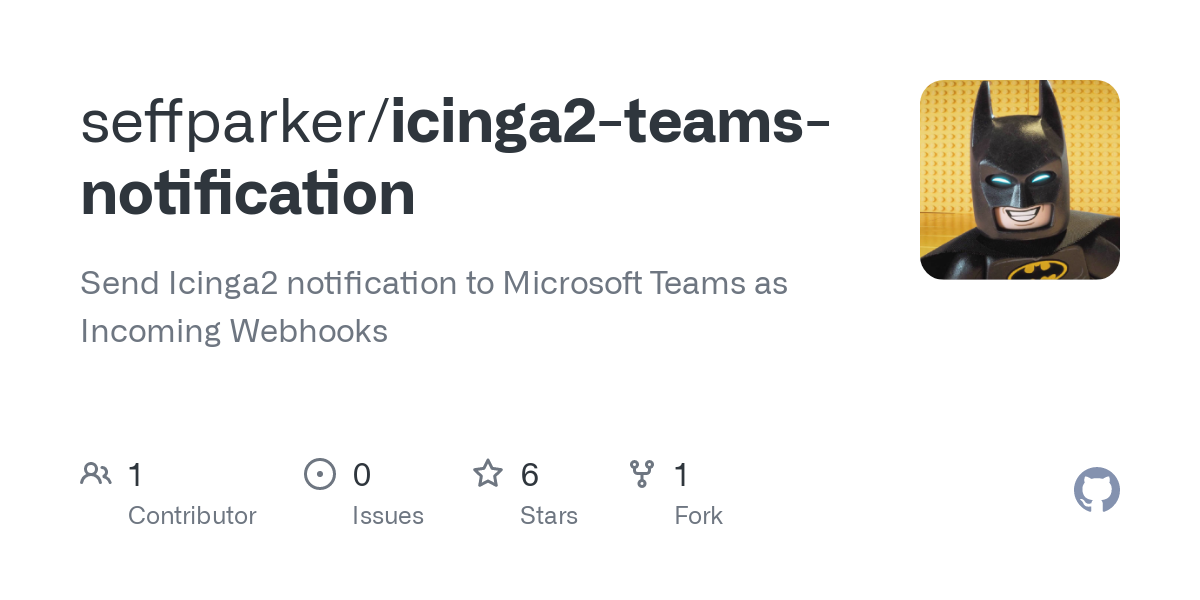Click the issues circle-dot icon

[320, 474]
